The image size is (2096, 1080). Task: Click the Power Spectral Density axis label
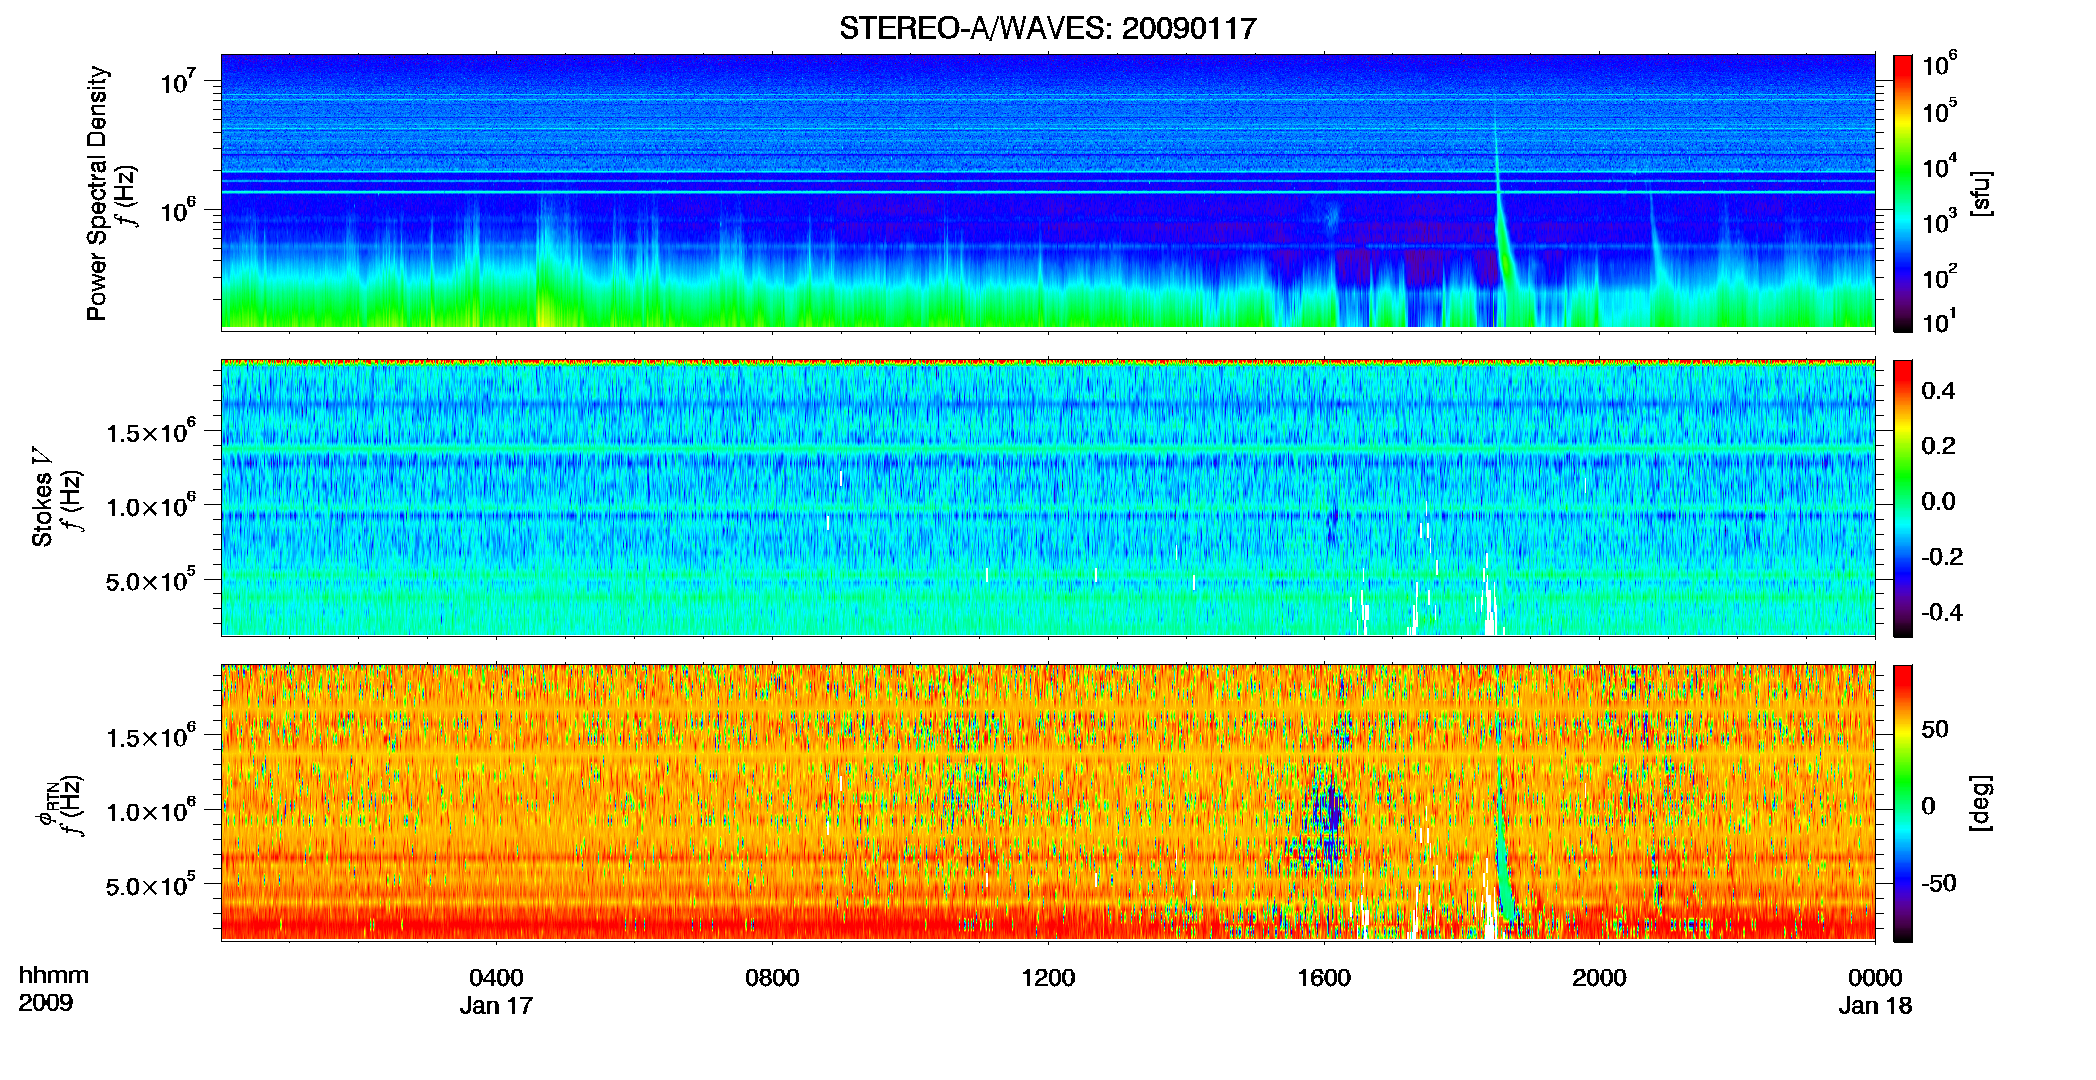[97, 193]
